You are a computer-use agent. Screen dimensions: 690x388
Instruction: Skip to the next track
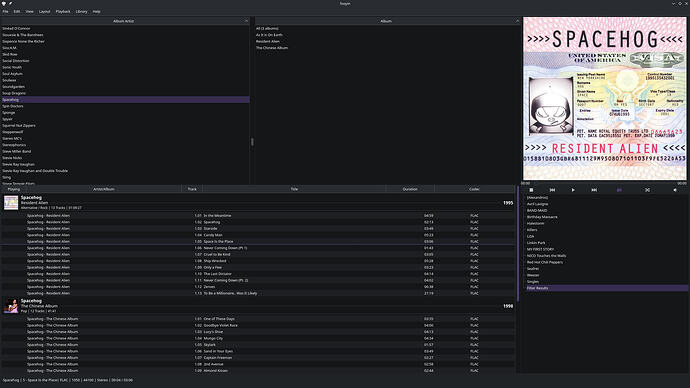tap(594, 190)
